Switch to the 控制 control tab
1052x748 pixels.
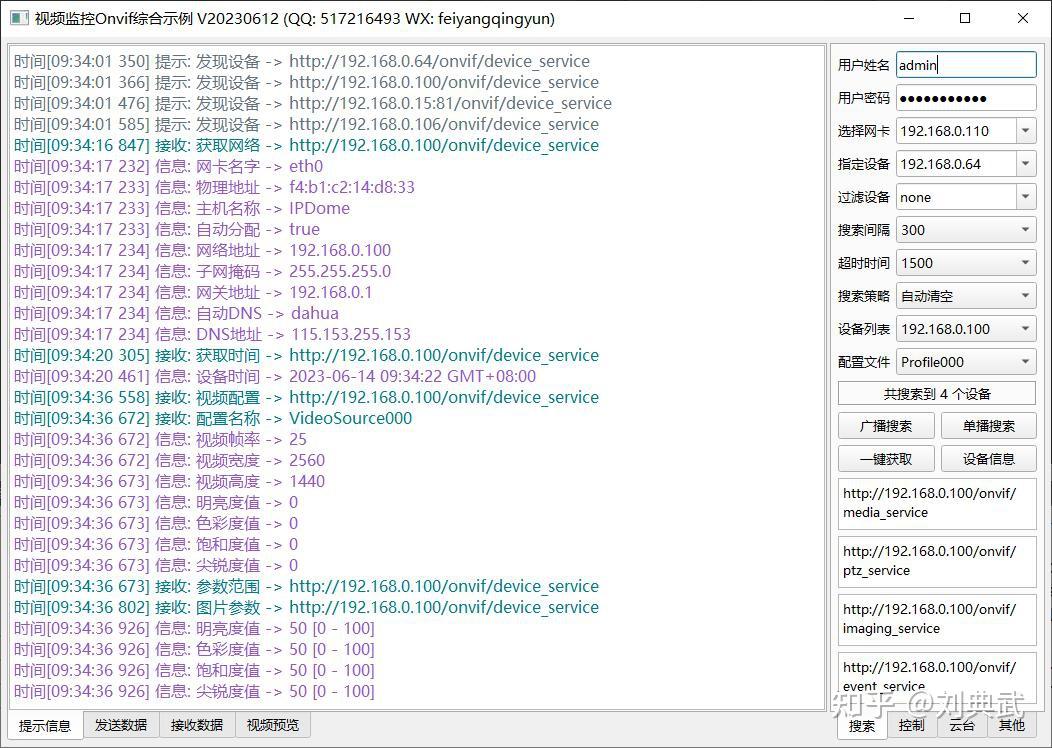pyautogui.click(x=911, y=725)
